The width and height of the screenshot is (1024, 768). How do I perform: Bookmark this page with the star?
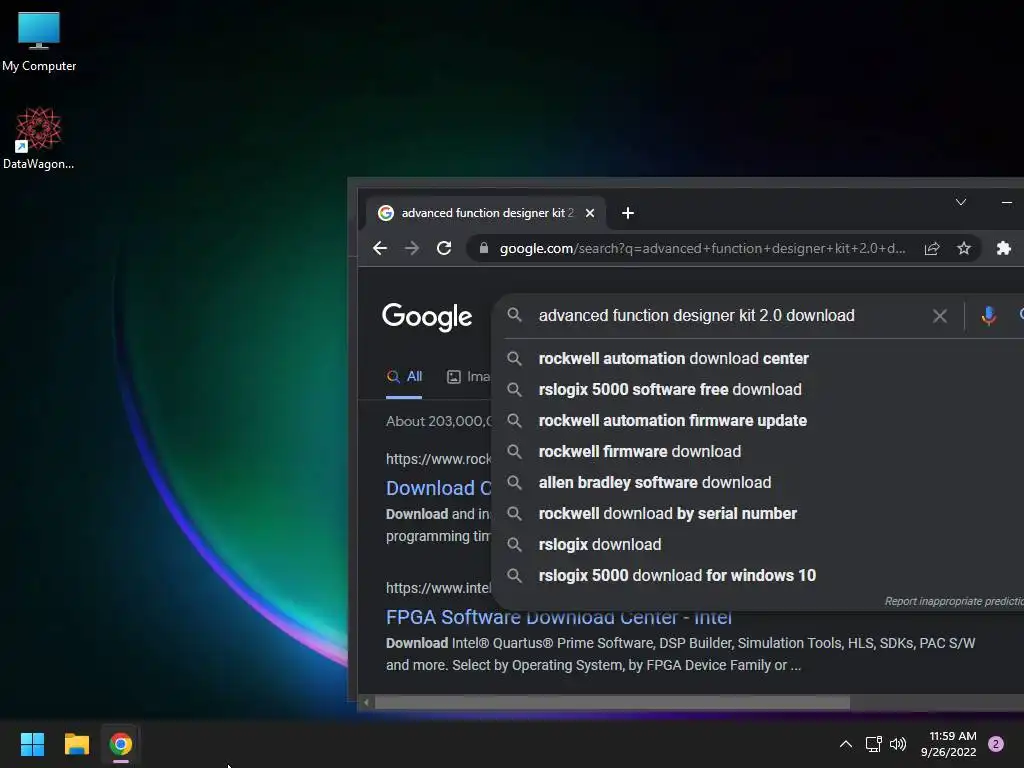click(964, 248)
